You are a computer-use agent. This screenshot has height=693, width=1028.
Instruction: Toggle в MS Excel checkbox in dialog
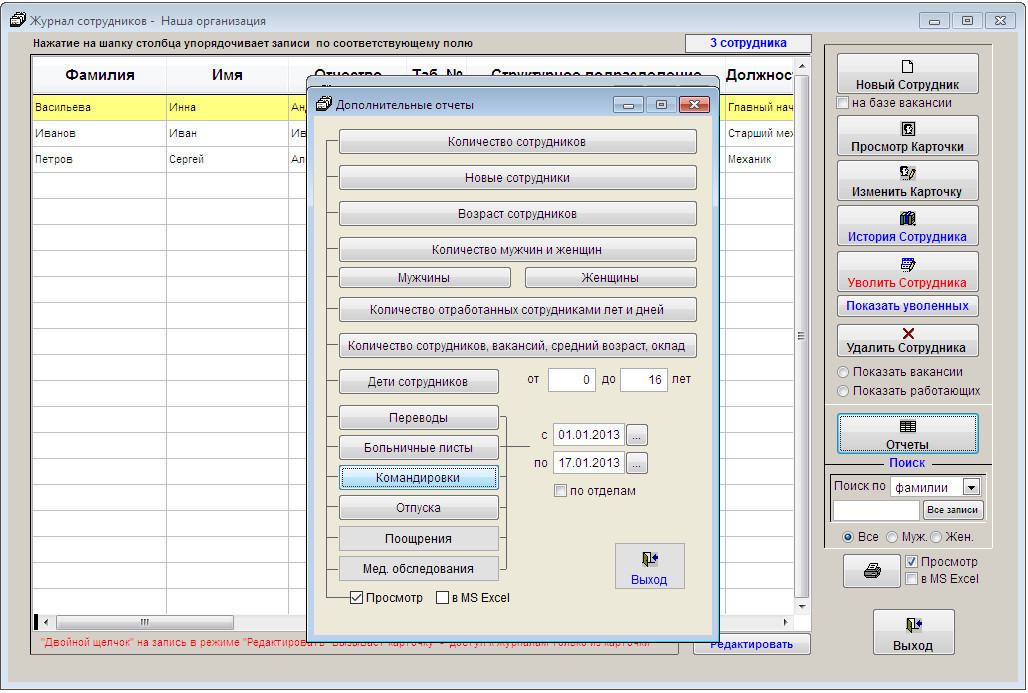[x=443, y=598]
